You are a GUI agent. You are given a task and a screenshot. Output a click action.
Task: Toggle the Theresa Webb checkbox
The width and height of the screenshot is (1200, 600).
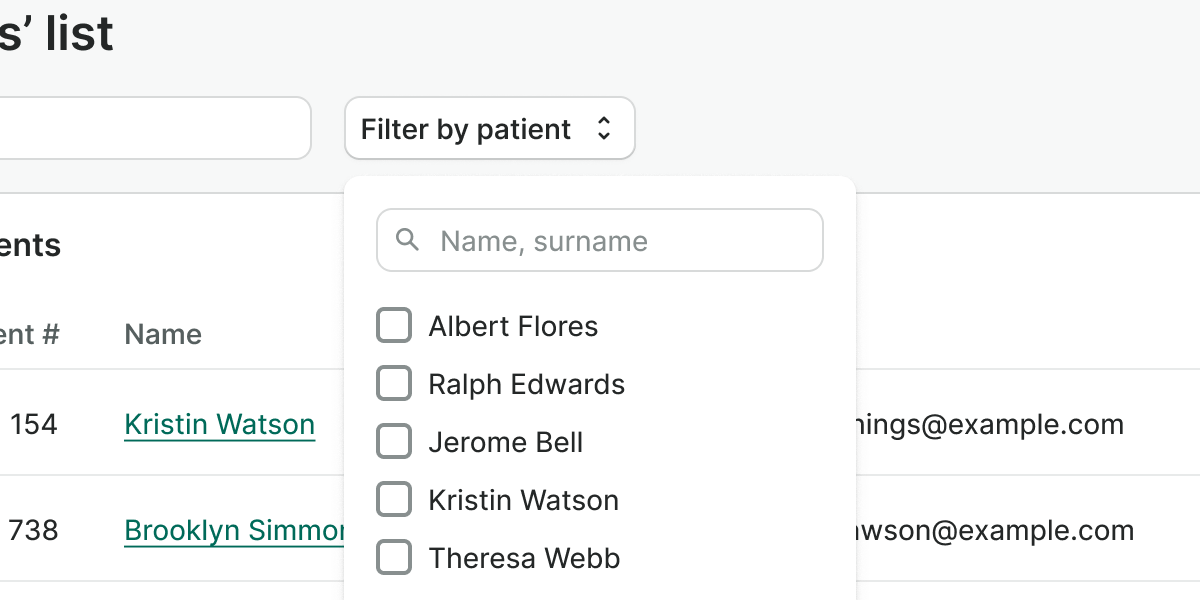[x=394, y=558]
